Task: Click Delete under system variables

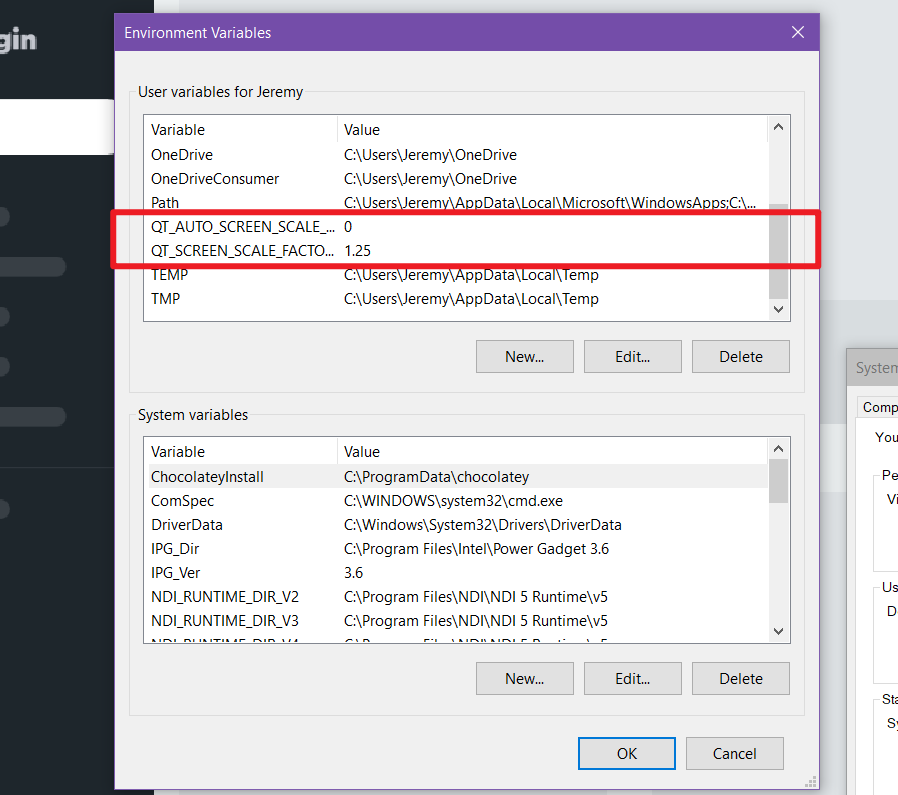Action: pos(741,679)
